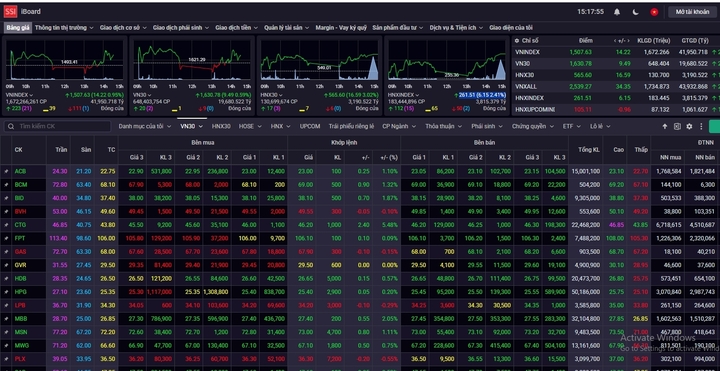Expand Lô lẻ dropdown
Image resolution: width=720 pixels, height=371 pixels.
click(600, 126)
